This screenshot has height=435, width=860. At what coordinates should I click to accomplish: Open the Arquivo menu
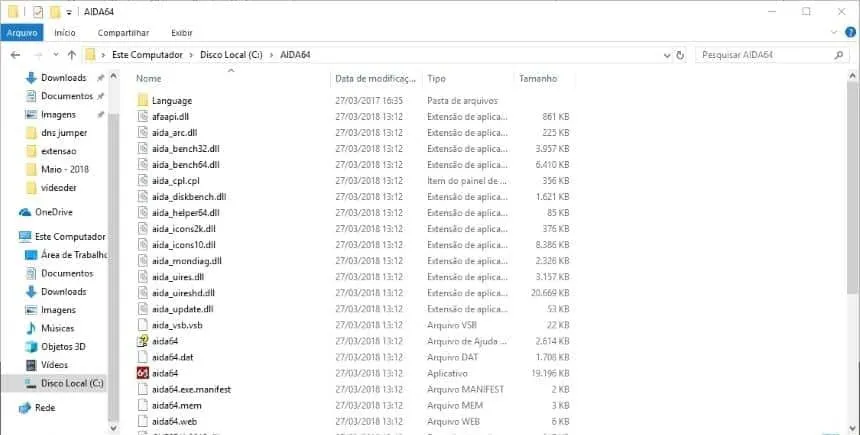[22, 33]
